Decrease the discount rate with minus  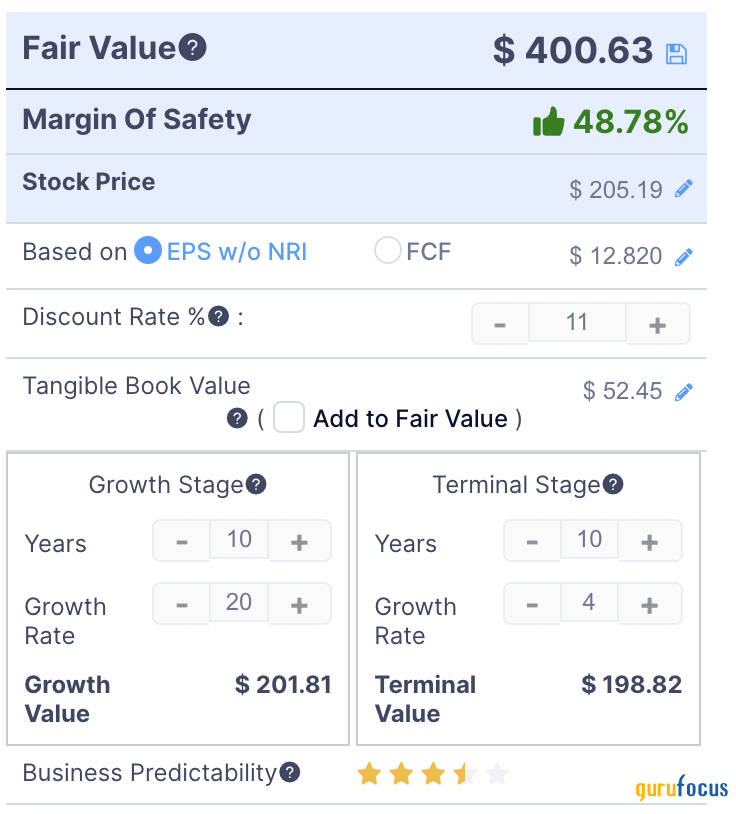pos(500,324)
